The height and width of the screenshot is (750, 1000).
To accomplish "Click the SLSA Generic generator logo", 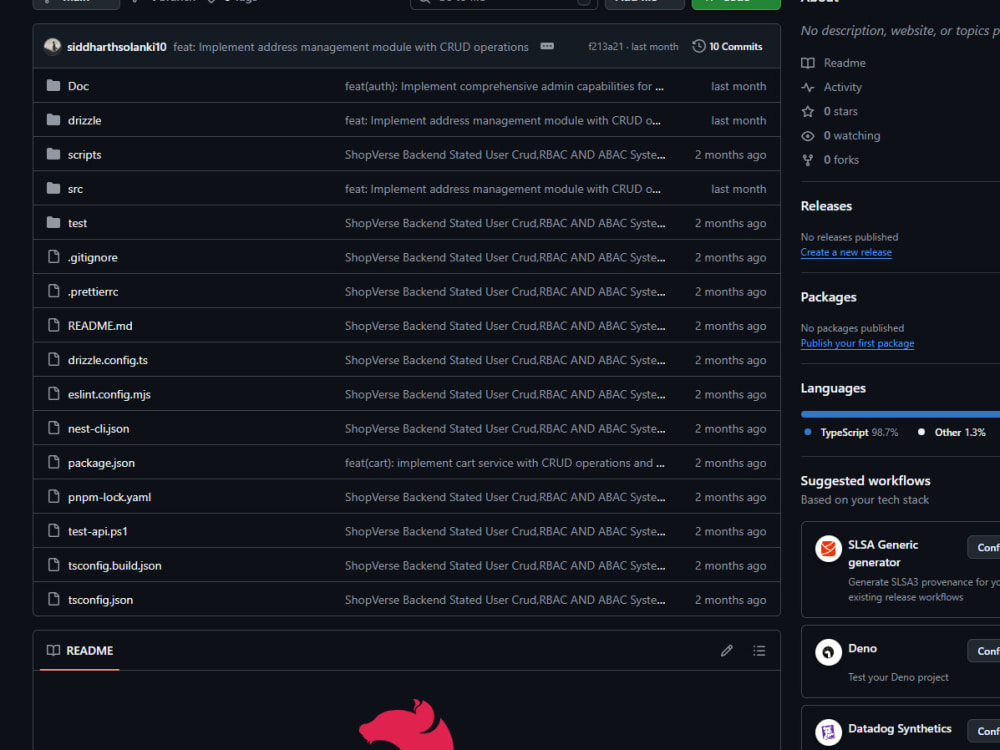I will (x=828, y=548).
